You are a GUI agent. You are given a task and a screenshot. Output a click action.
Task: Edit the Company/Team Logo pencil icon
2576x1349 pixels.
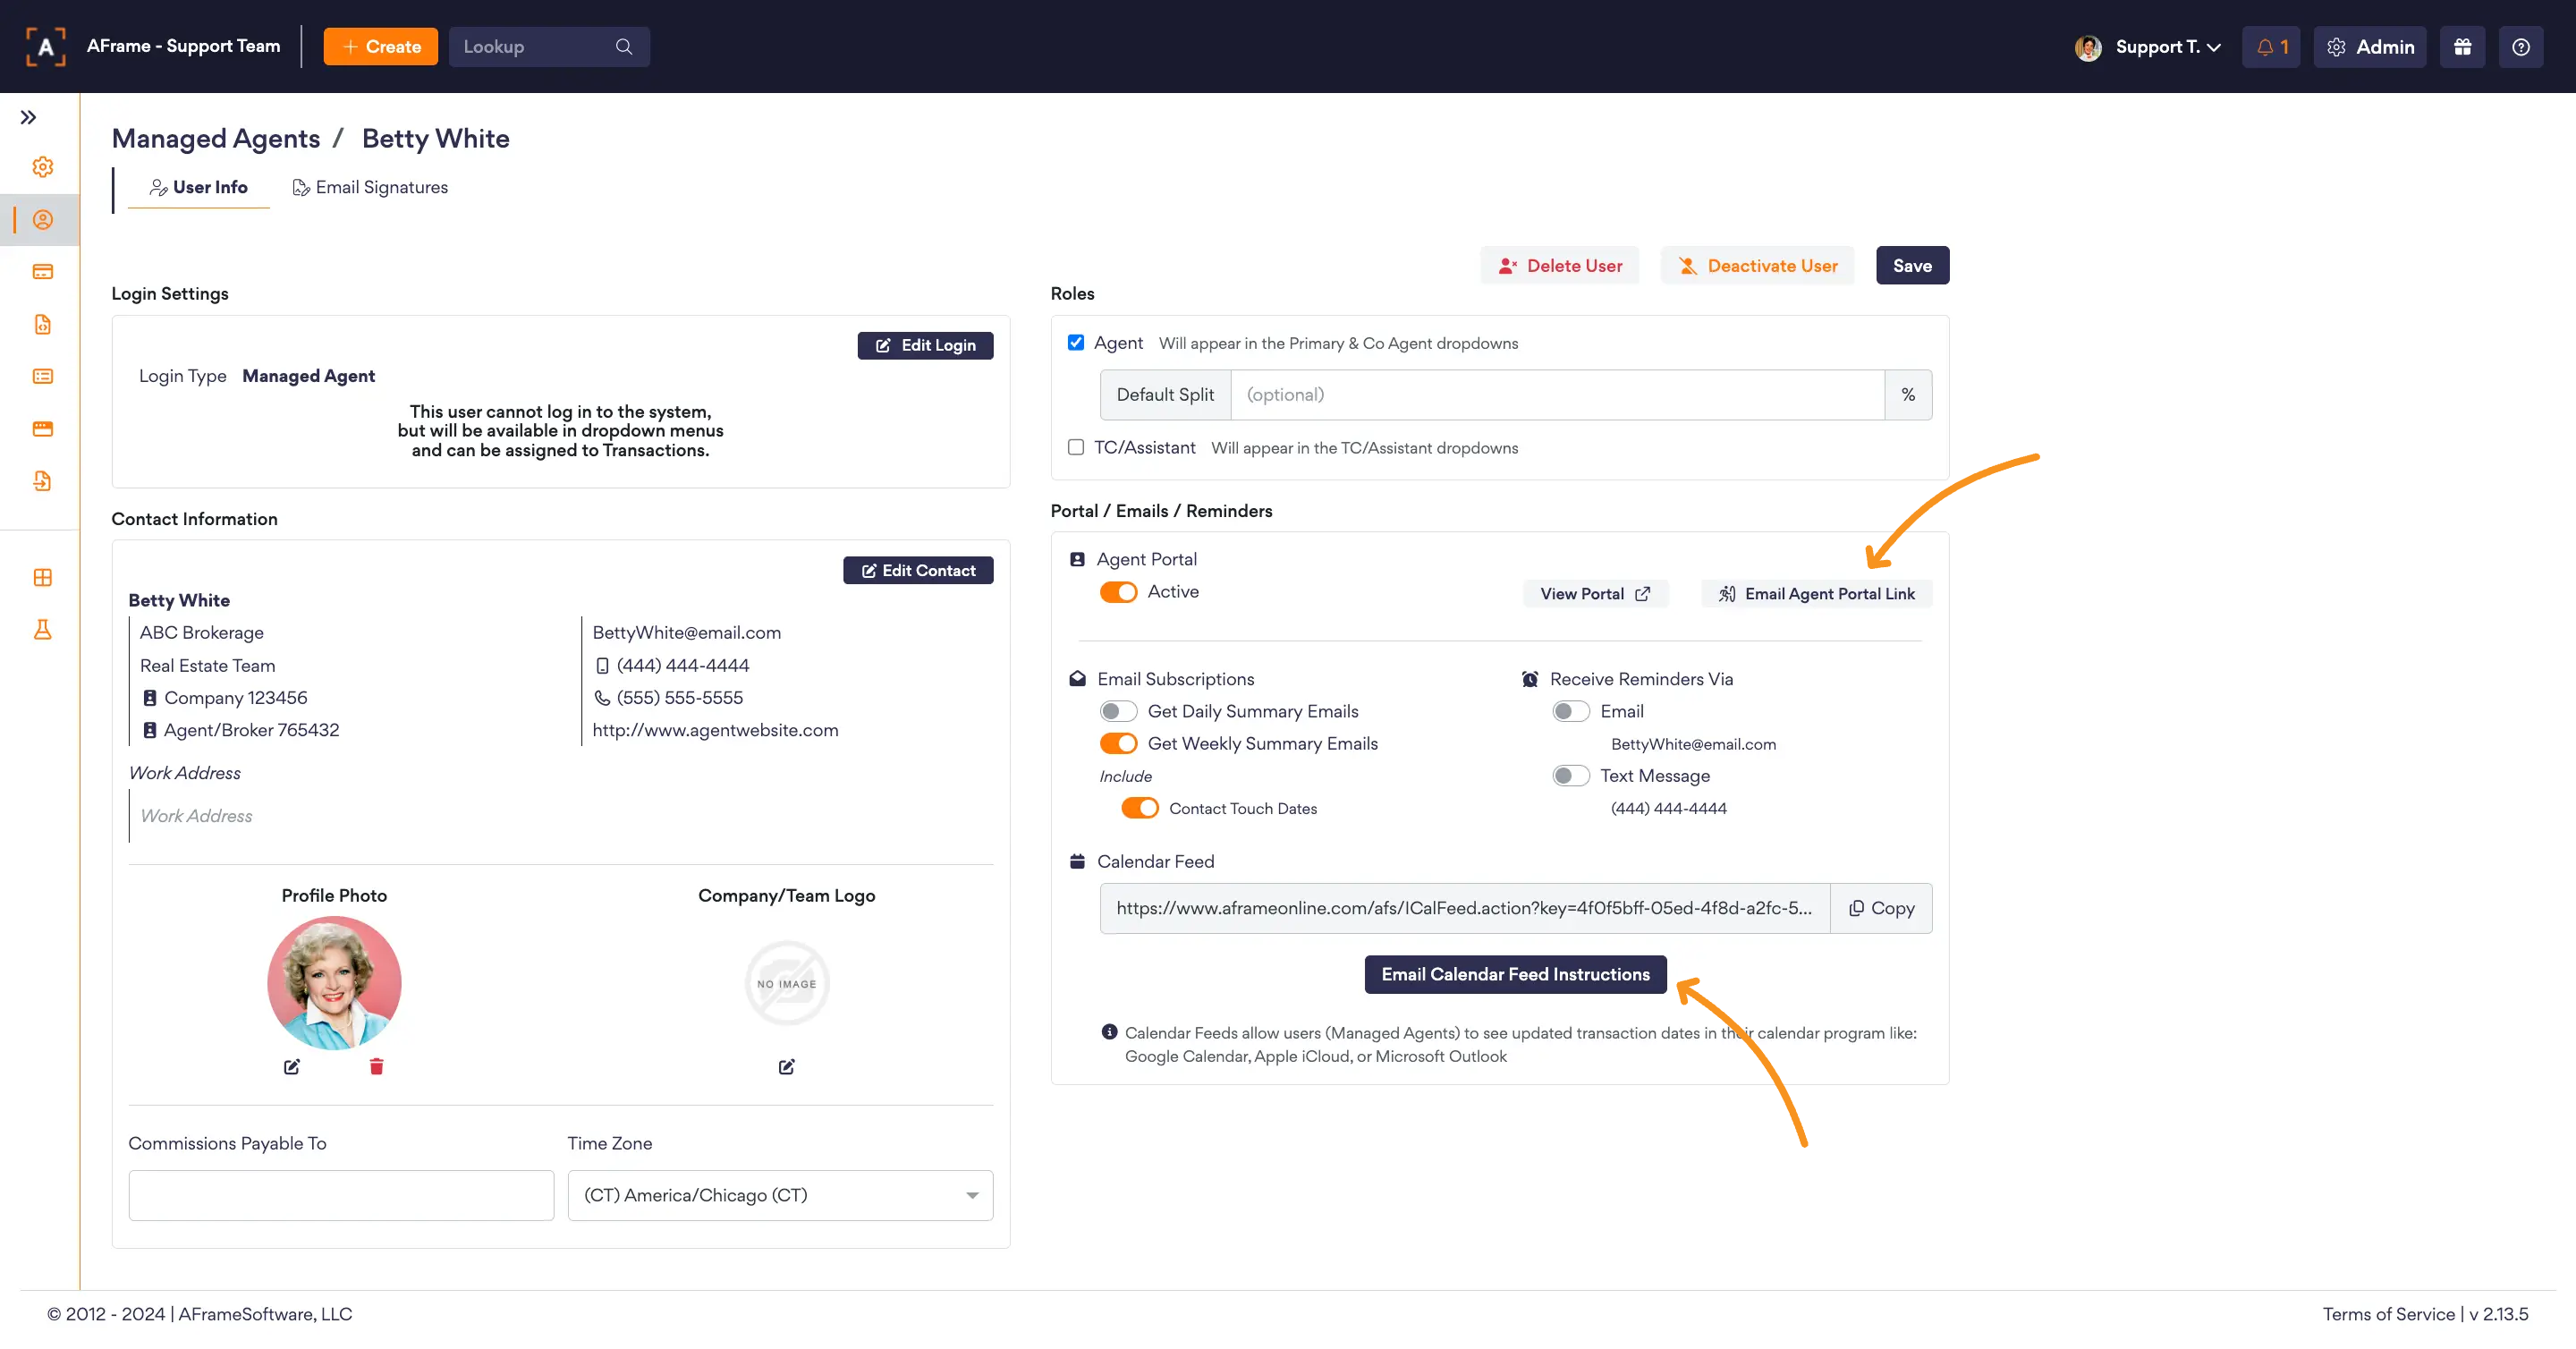[786, 1066]
